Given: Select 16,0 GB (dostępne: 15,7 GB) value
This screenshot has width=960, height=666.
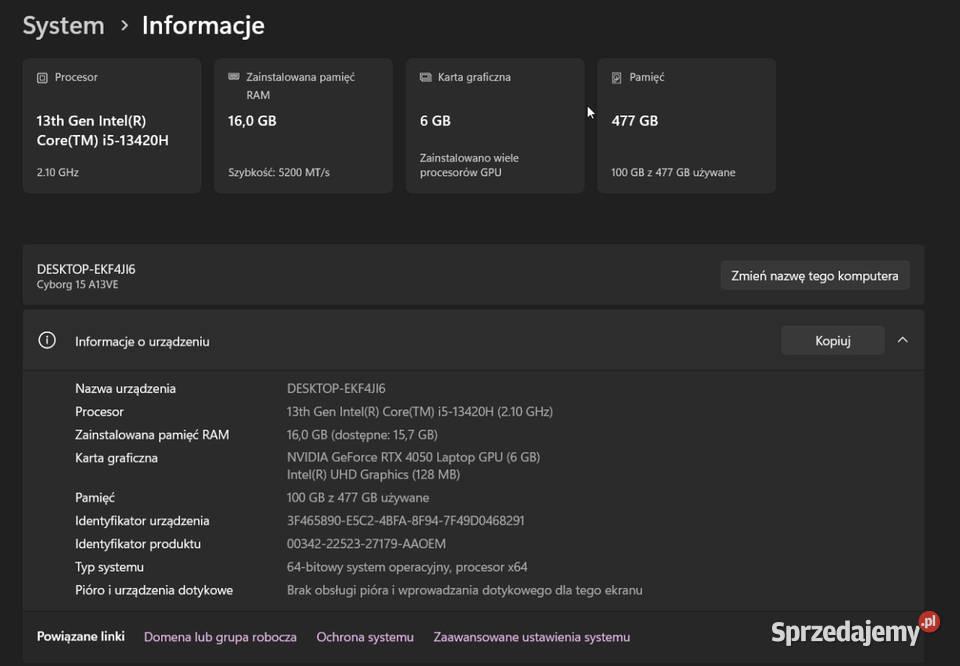Looking at the screenshot, I should point(362,435).
